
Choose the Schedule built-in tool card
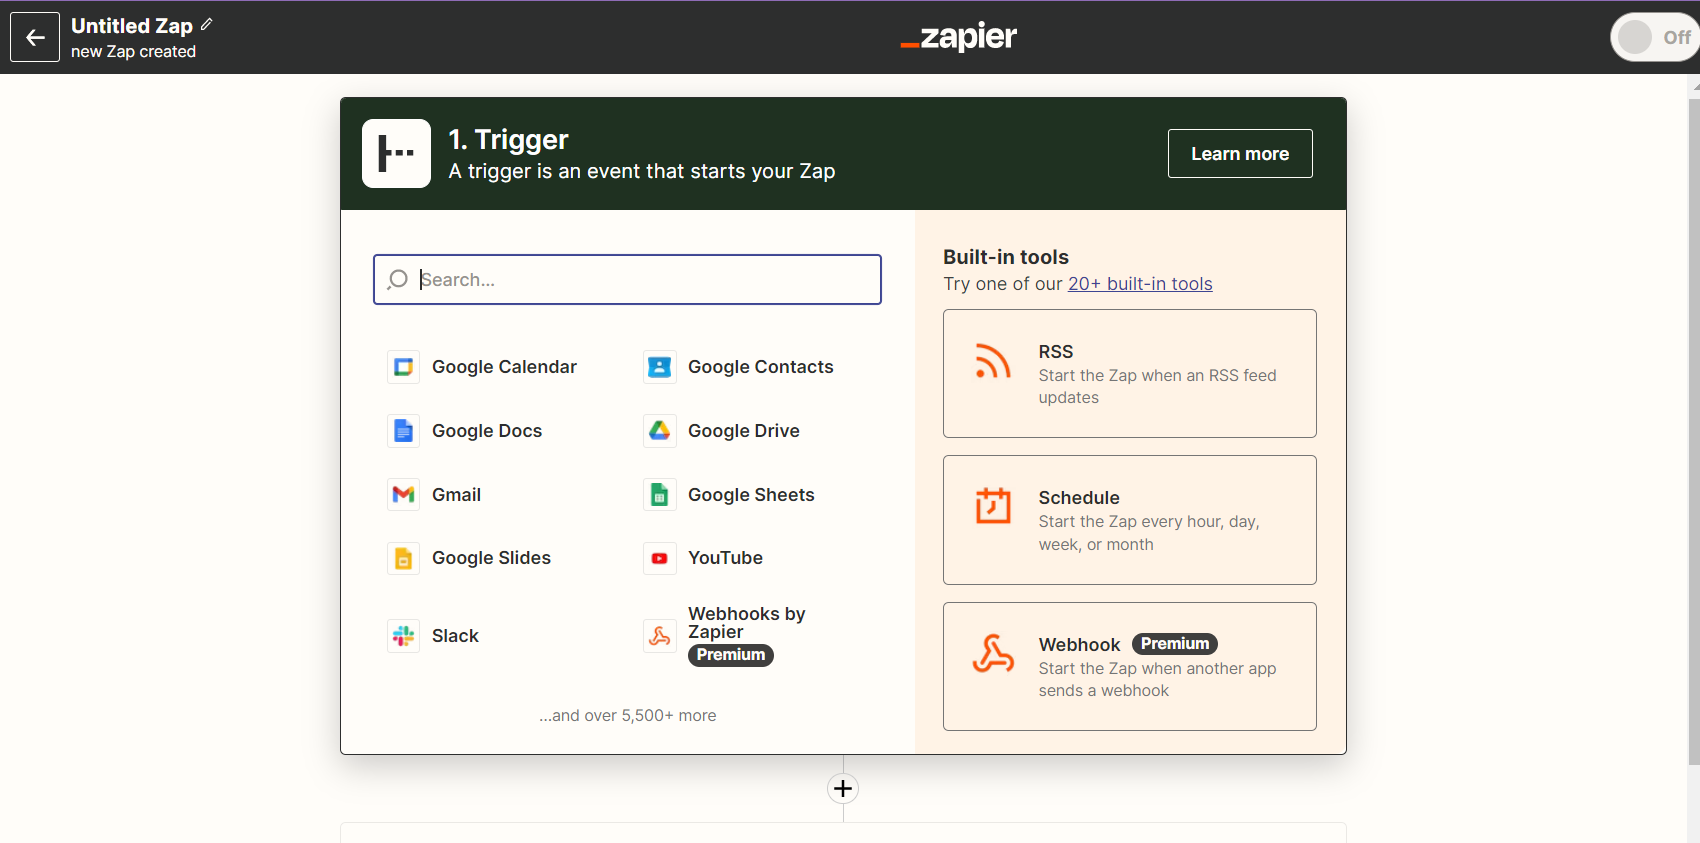[1129, 520]
